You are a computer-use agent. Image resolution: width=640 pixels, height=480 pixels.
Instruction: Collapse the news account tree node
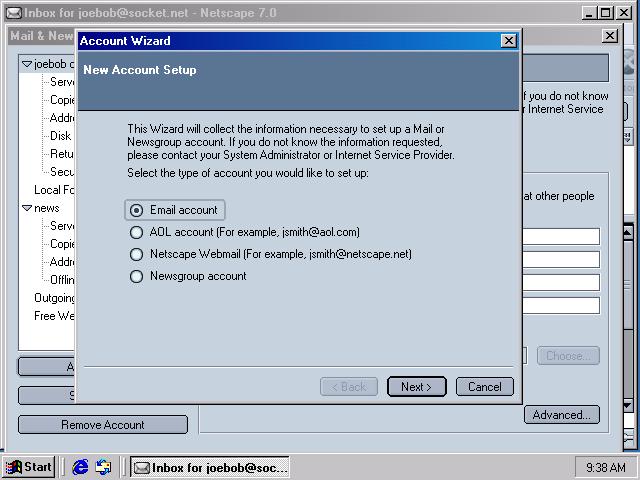click(27, 208)
